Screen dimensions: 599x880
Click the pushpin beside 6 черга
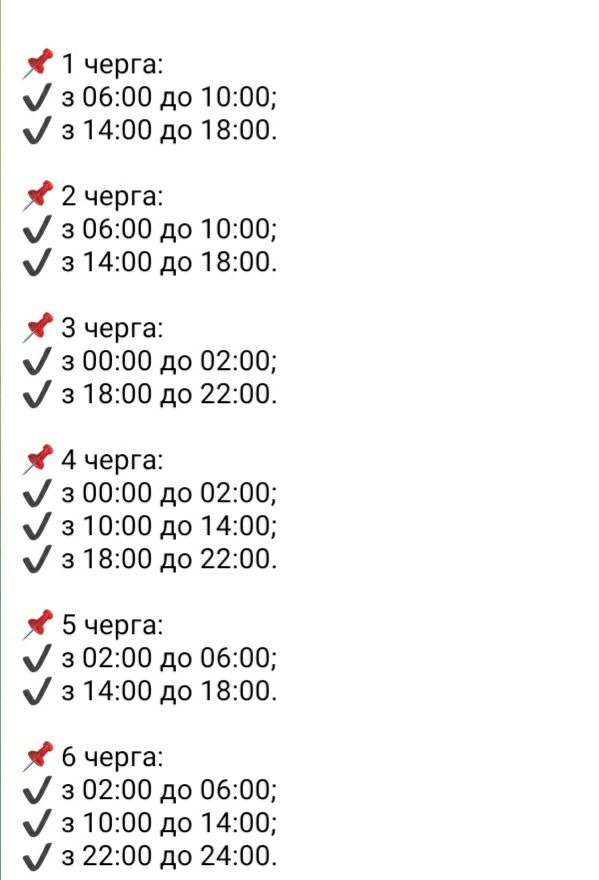point(38,757)
